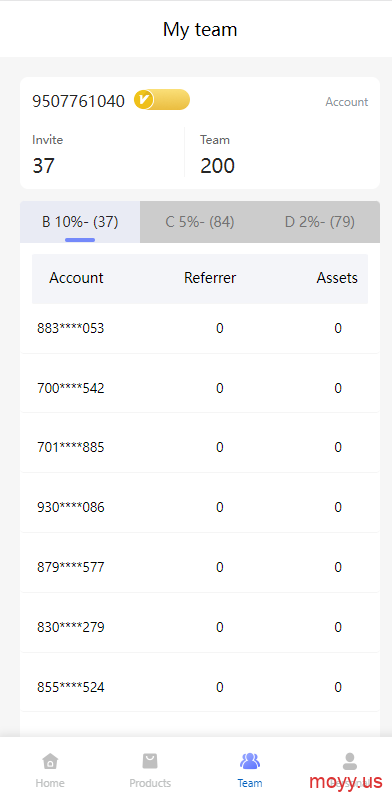Select row for account 700****542
Screen dimensions: 392x796
pyautogui.click(x=200, y=388)
